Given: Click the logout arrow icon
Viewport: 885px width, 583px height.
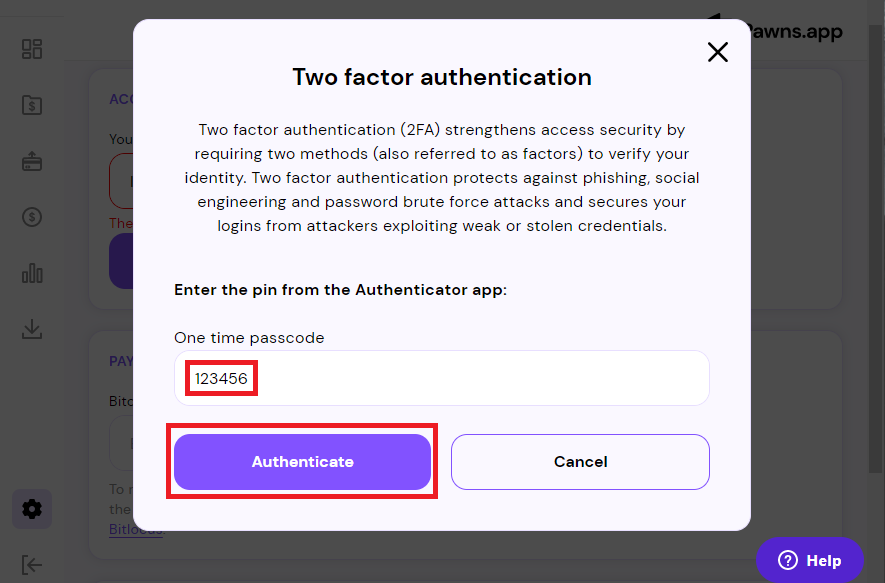Looking at the screenshot, I should pos(32,564).
